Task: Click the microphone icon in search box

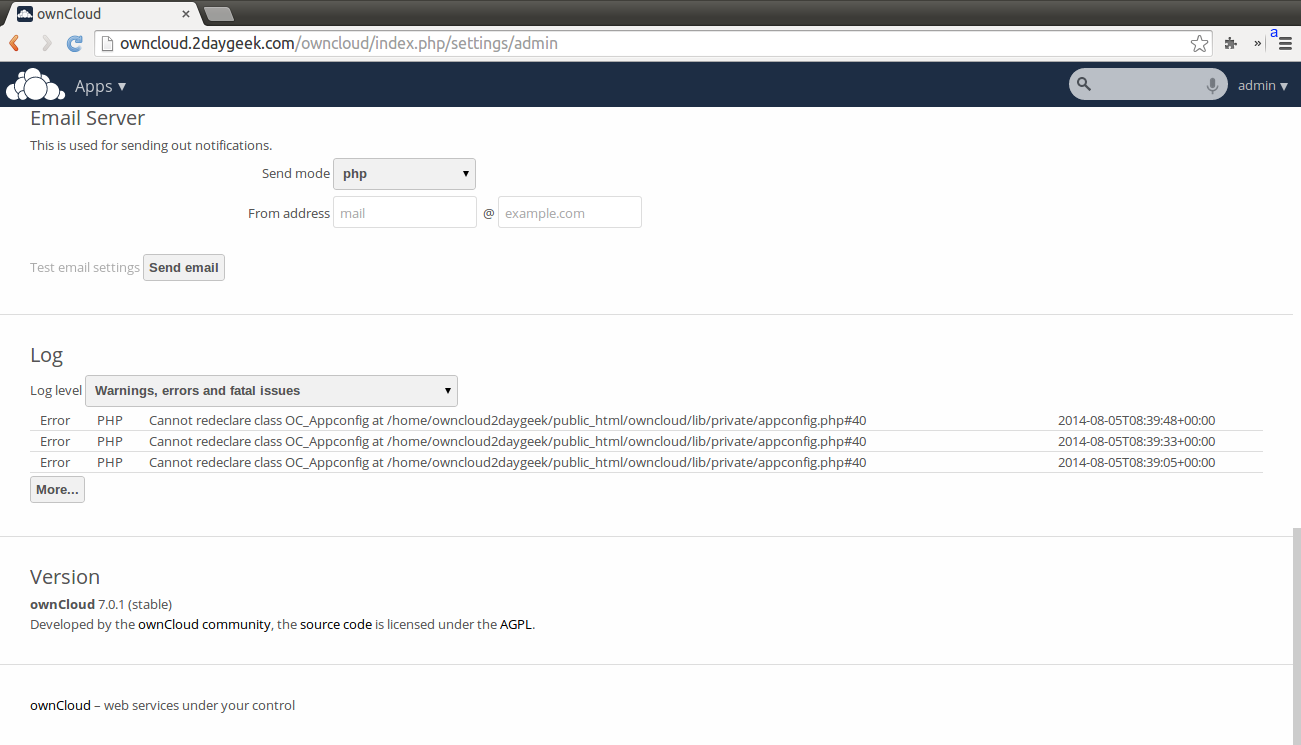Action: coord(1212,85)
